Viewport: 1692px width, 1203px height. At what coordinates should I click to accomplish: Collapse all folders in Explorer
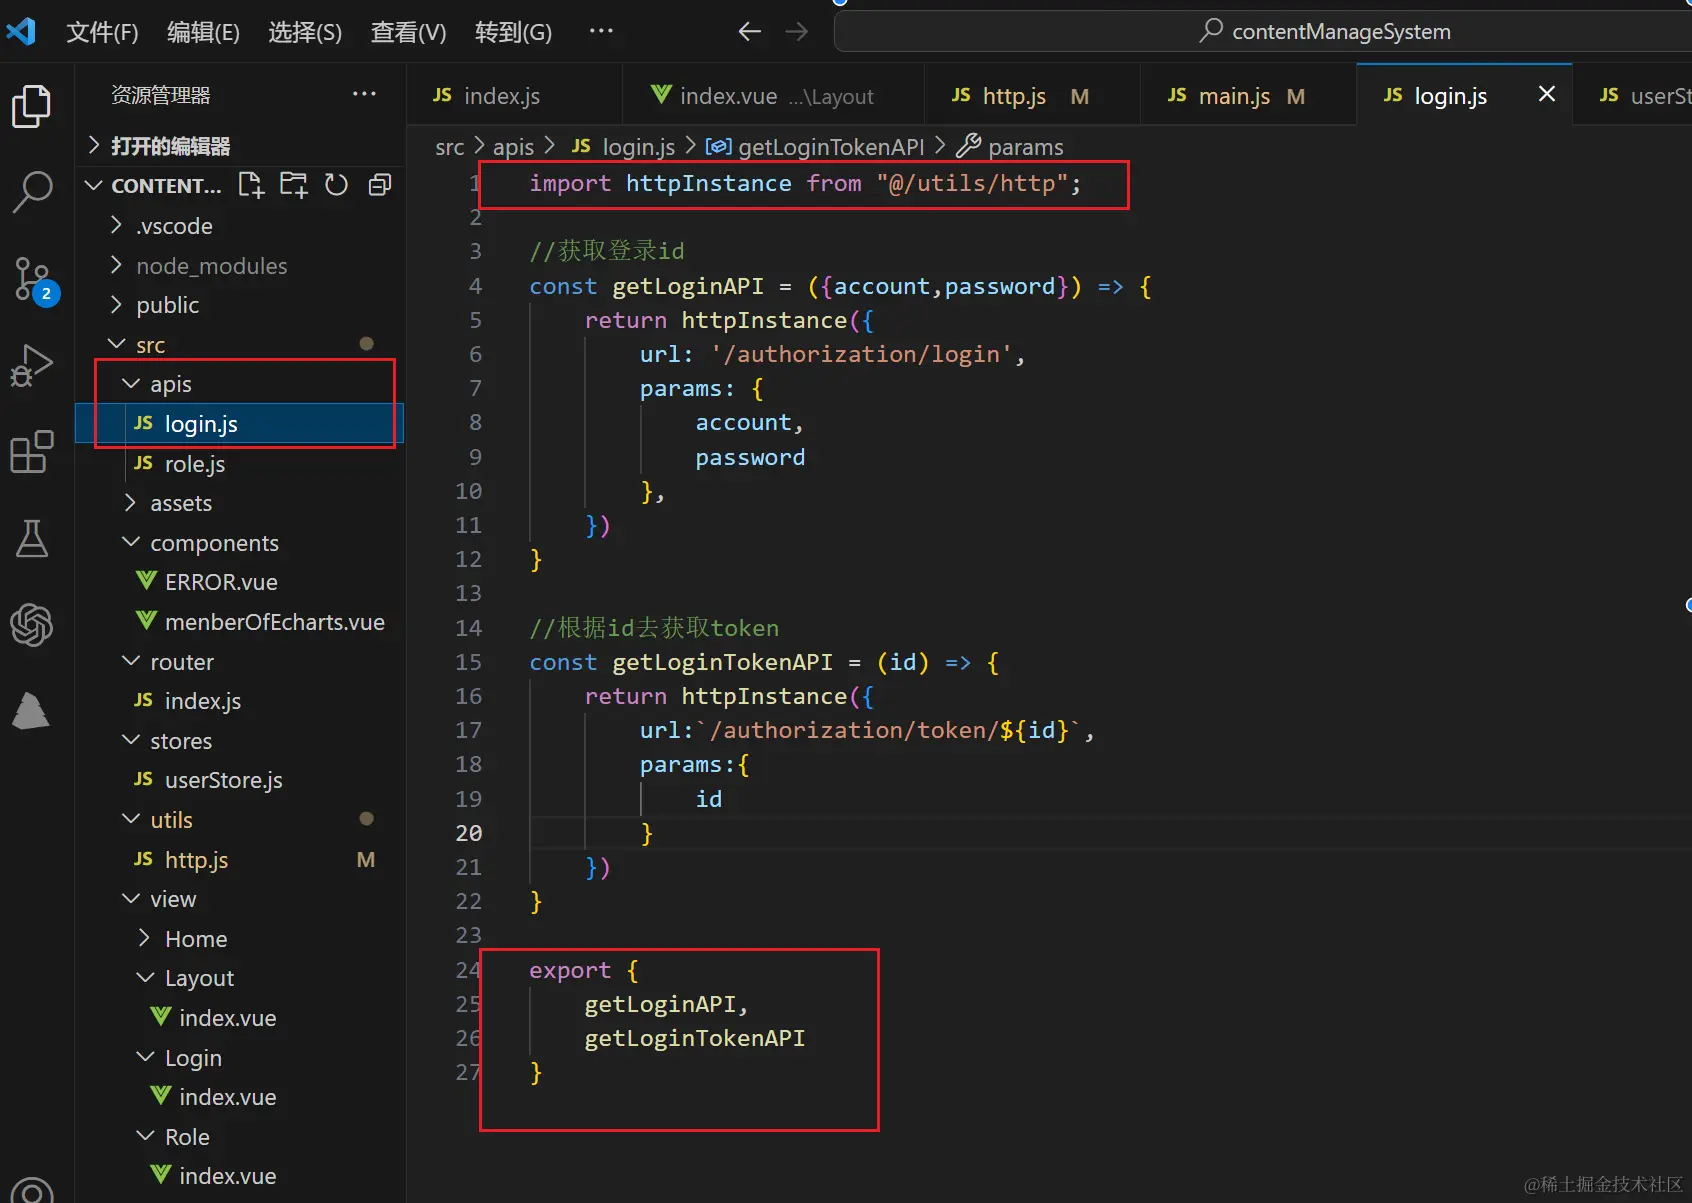coord(379,184)
